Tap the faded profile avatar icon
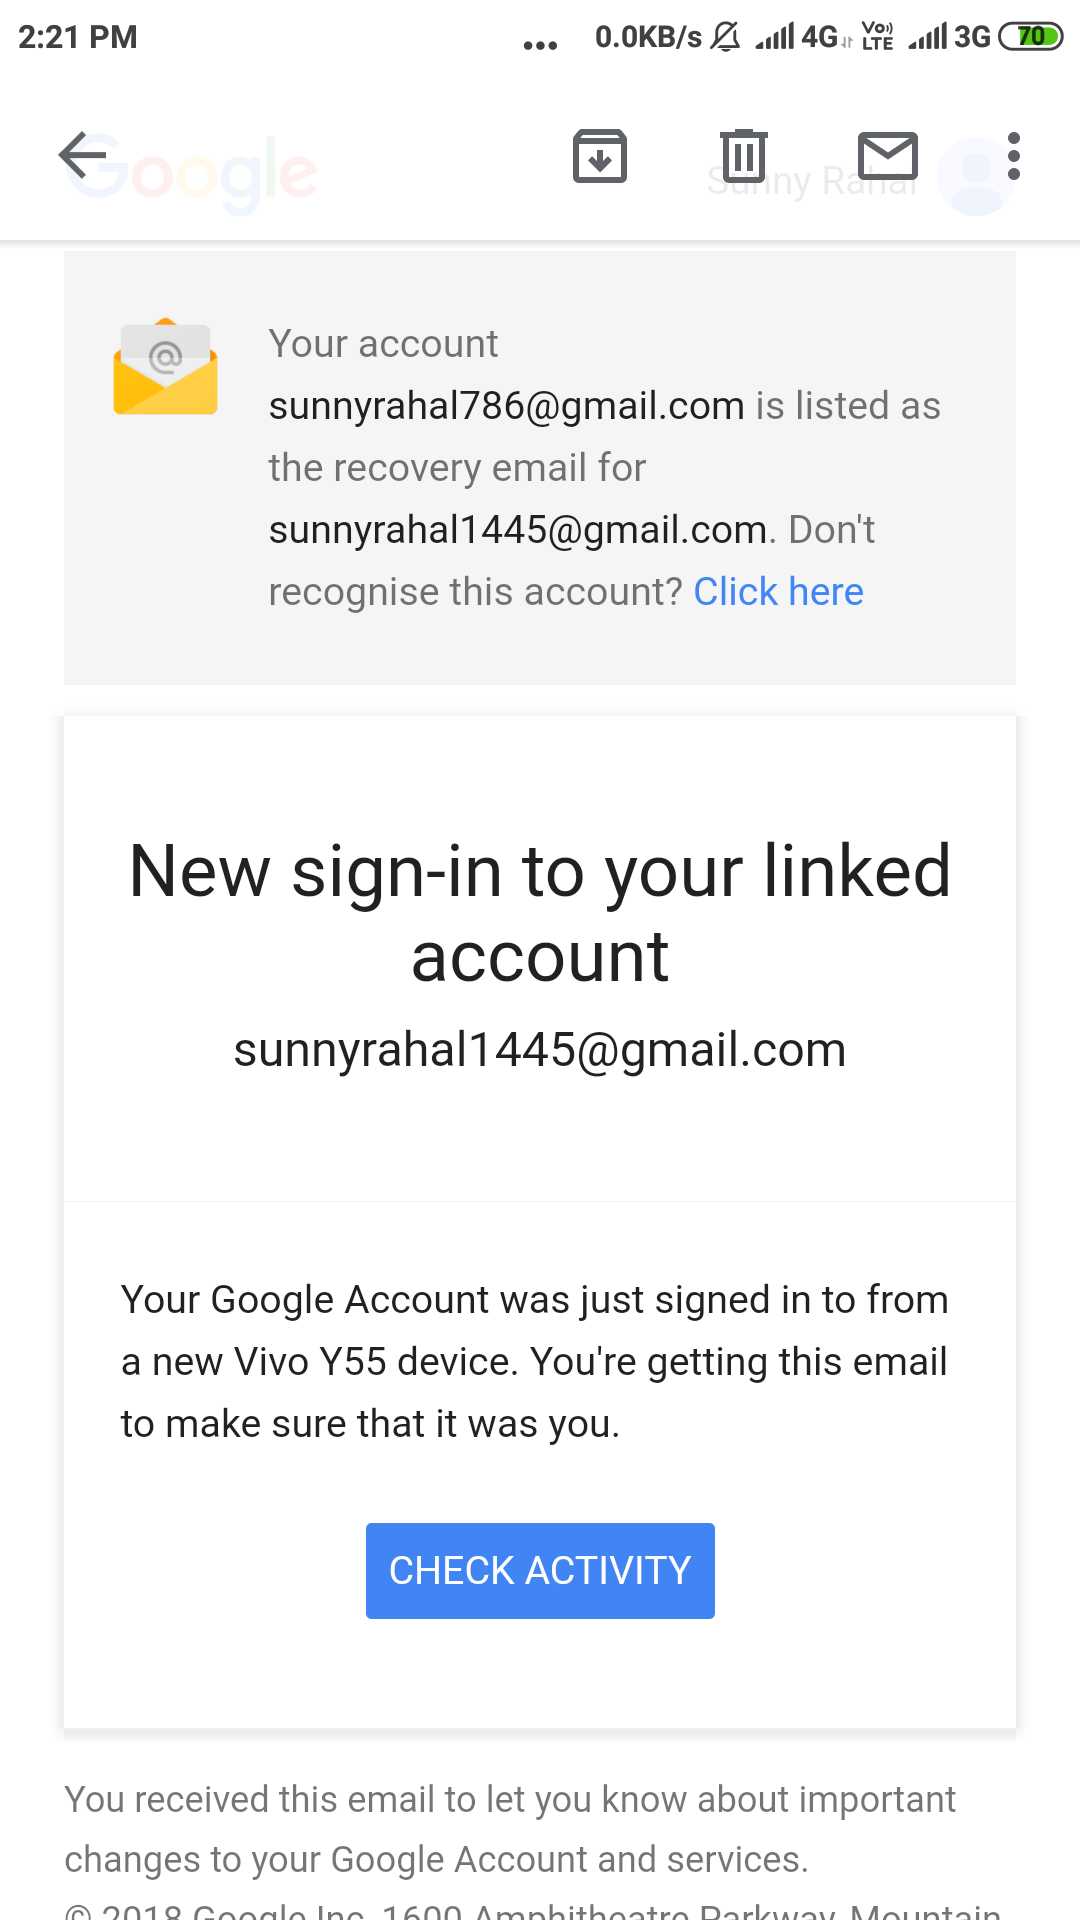 (976, 177)
